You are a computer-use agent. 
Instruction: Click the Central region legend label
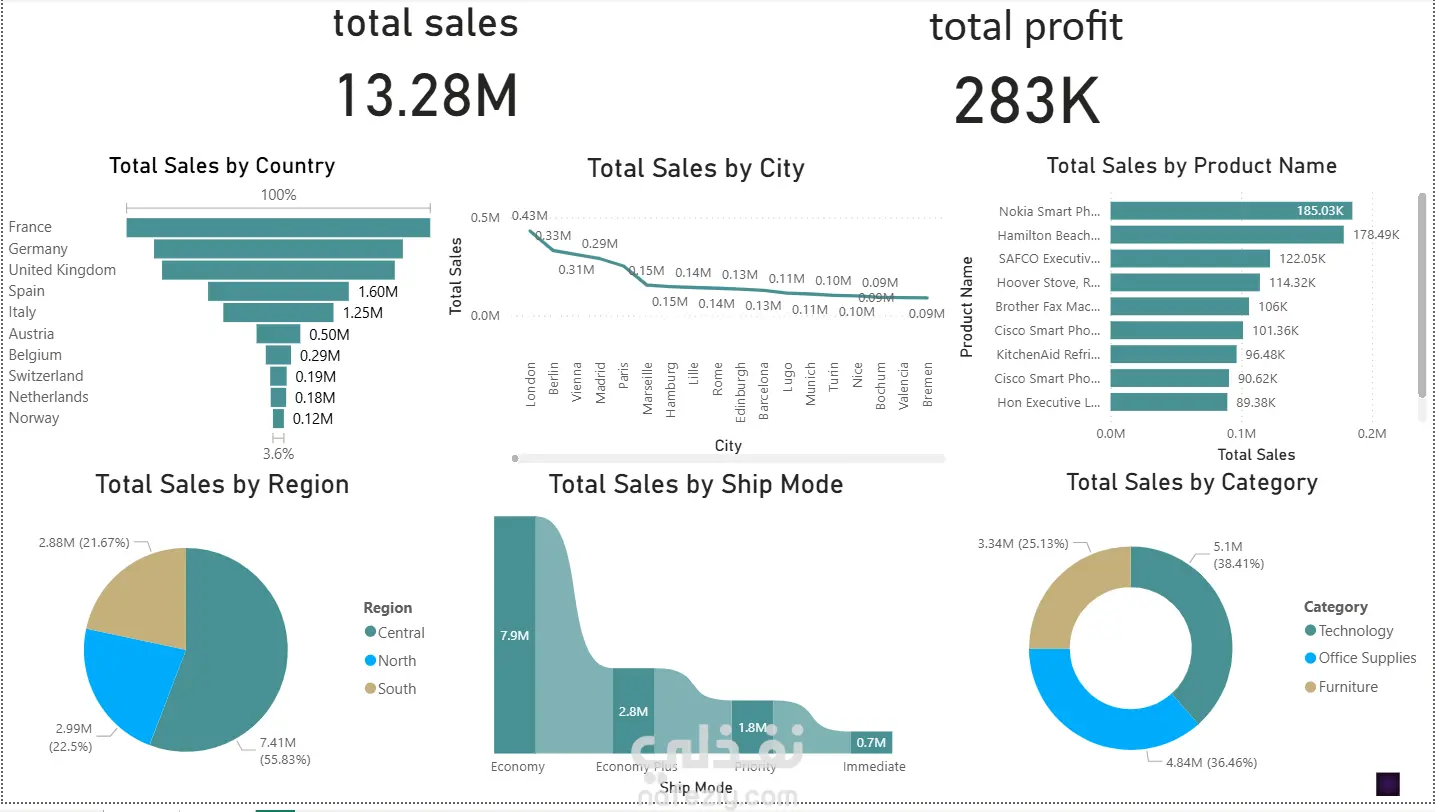click(401, 633)
